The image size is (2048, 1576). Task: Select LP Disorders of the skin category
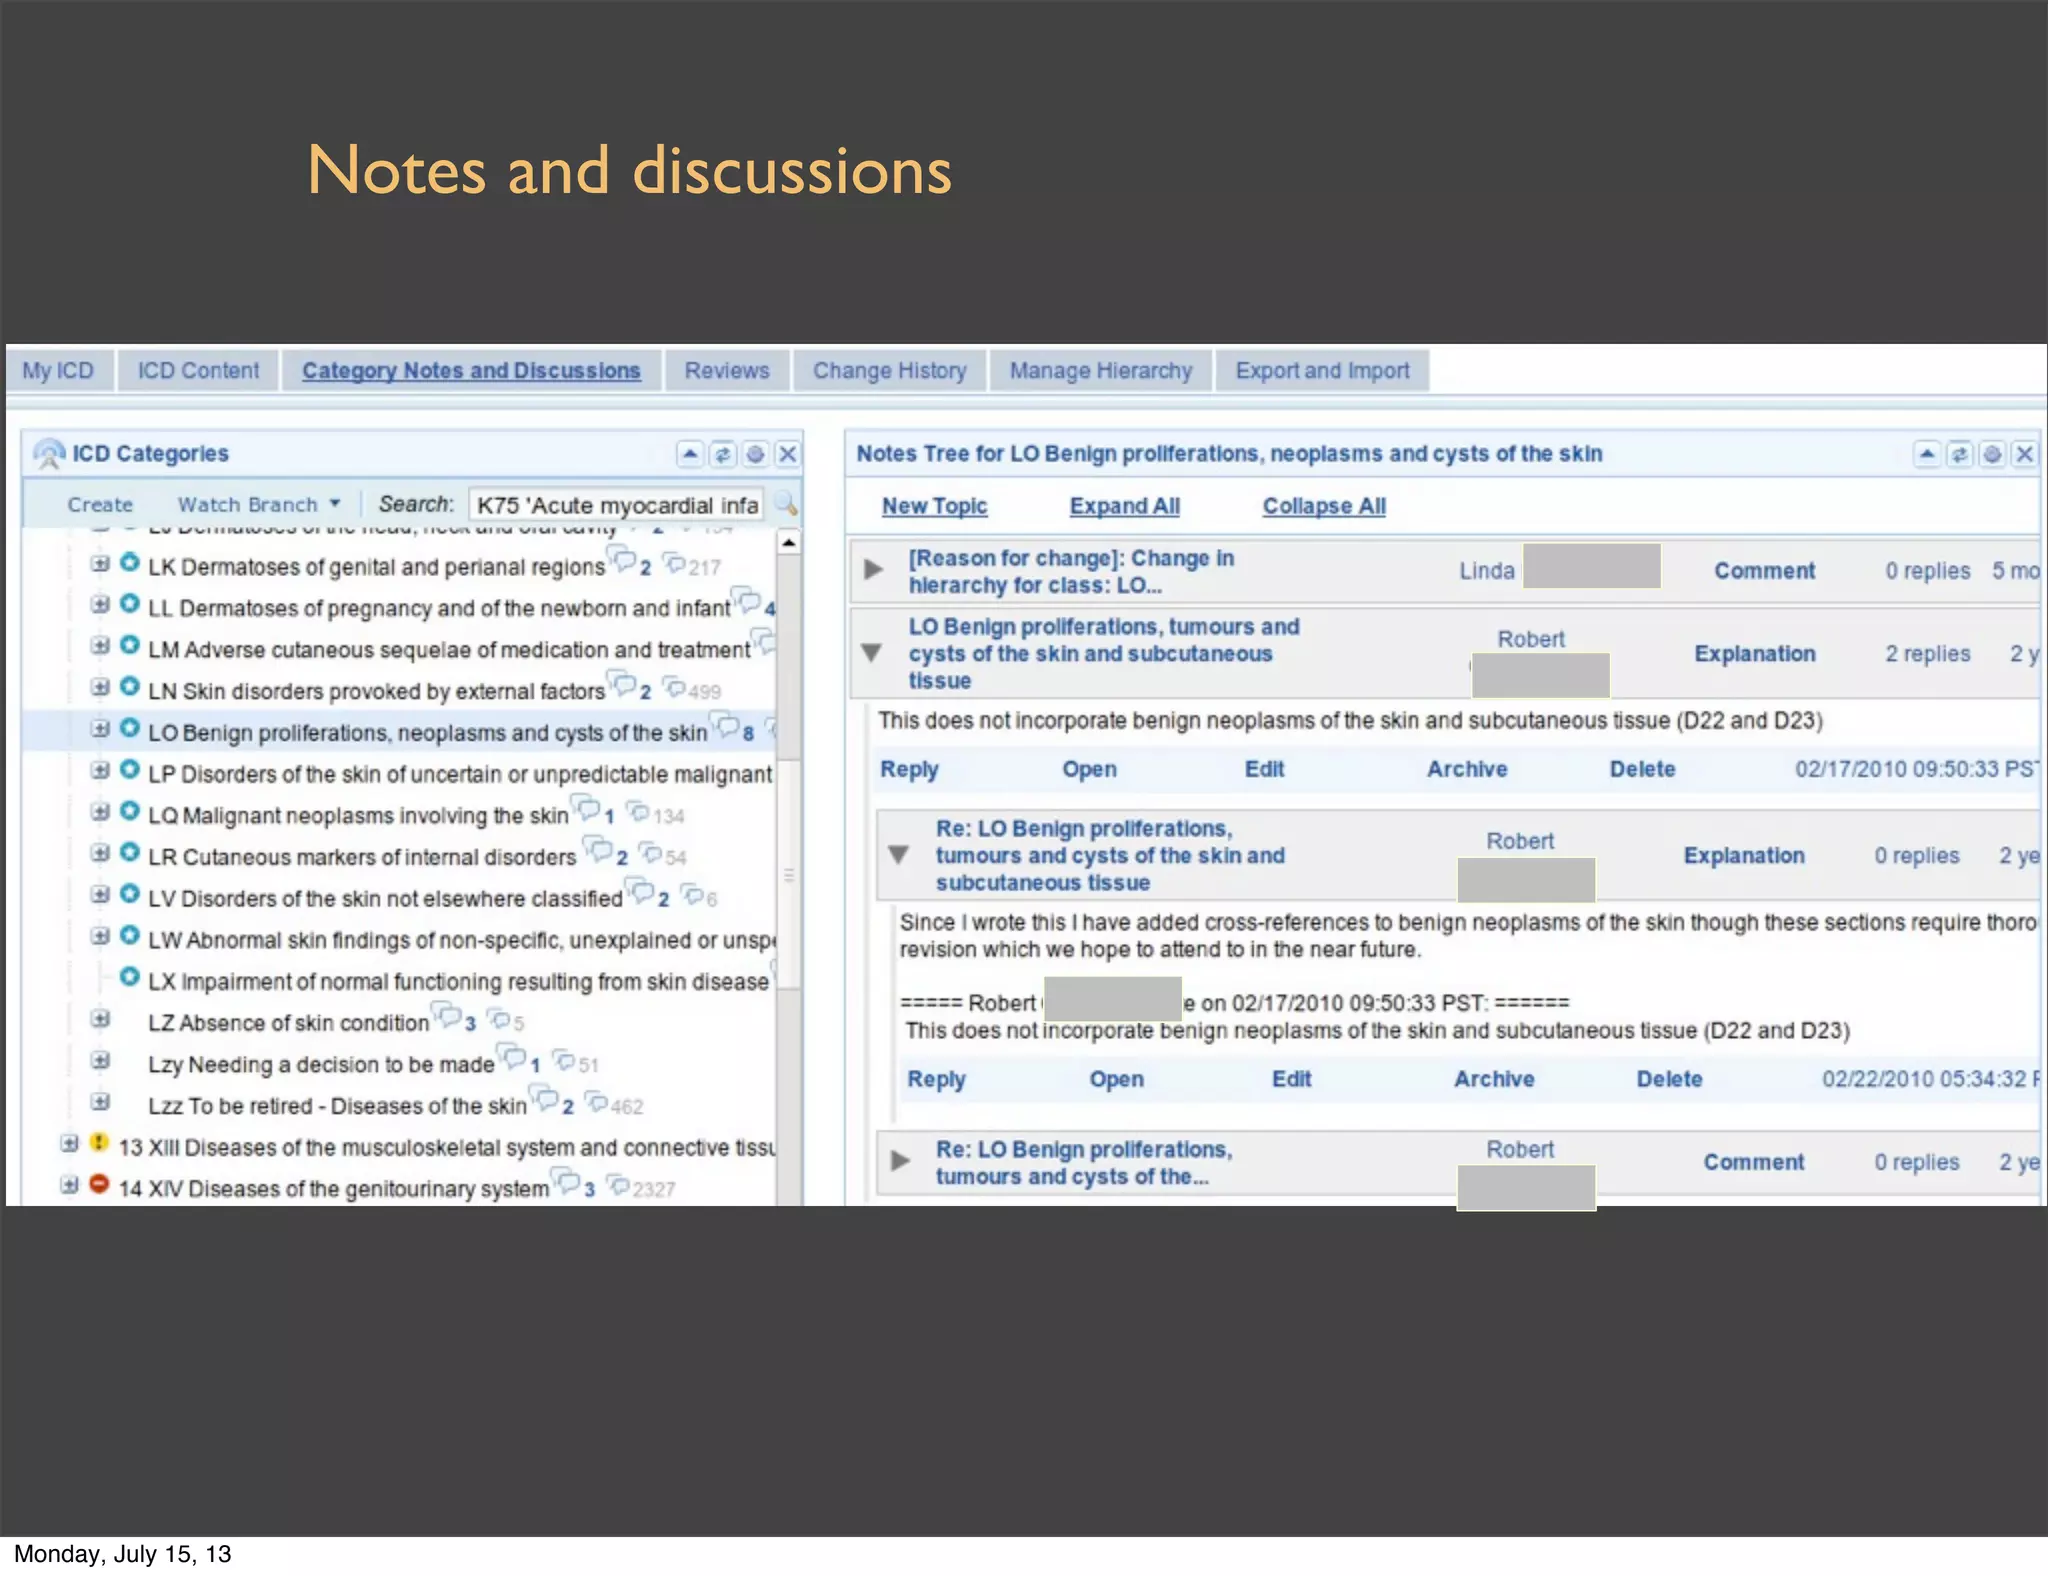tap(460, 774)
